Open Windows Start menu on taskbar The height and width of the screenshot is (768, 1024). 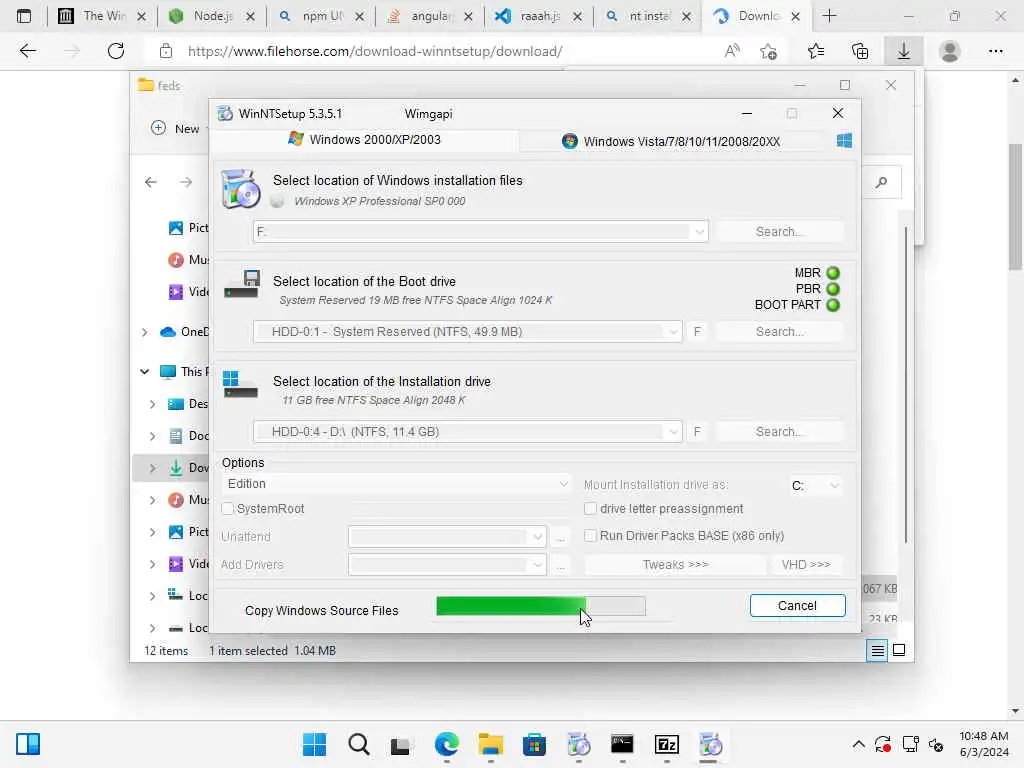coord(315,744)
